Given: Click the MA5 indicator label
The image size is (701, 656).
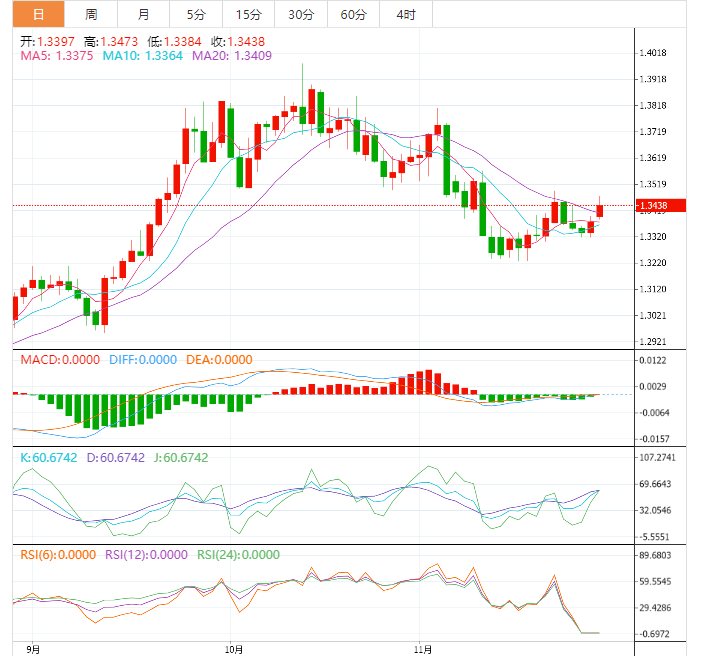Looking at the screenshot, I should click(x=57, y=57).
